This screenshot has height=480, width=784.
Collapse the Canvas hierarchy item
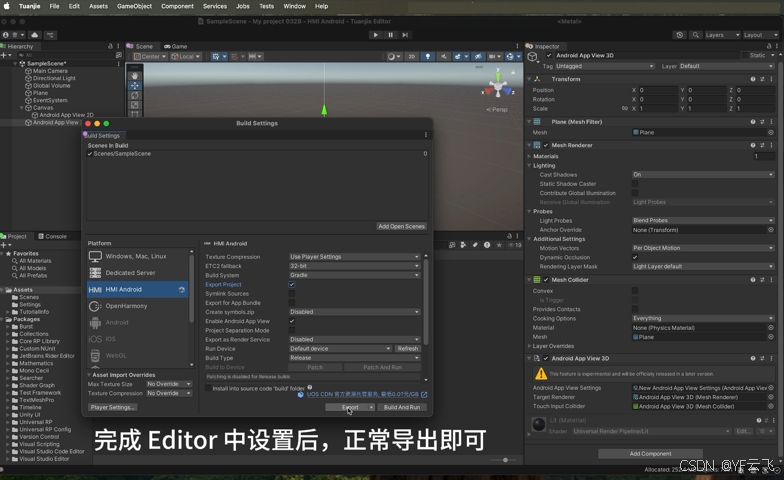pos(22,108)
